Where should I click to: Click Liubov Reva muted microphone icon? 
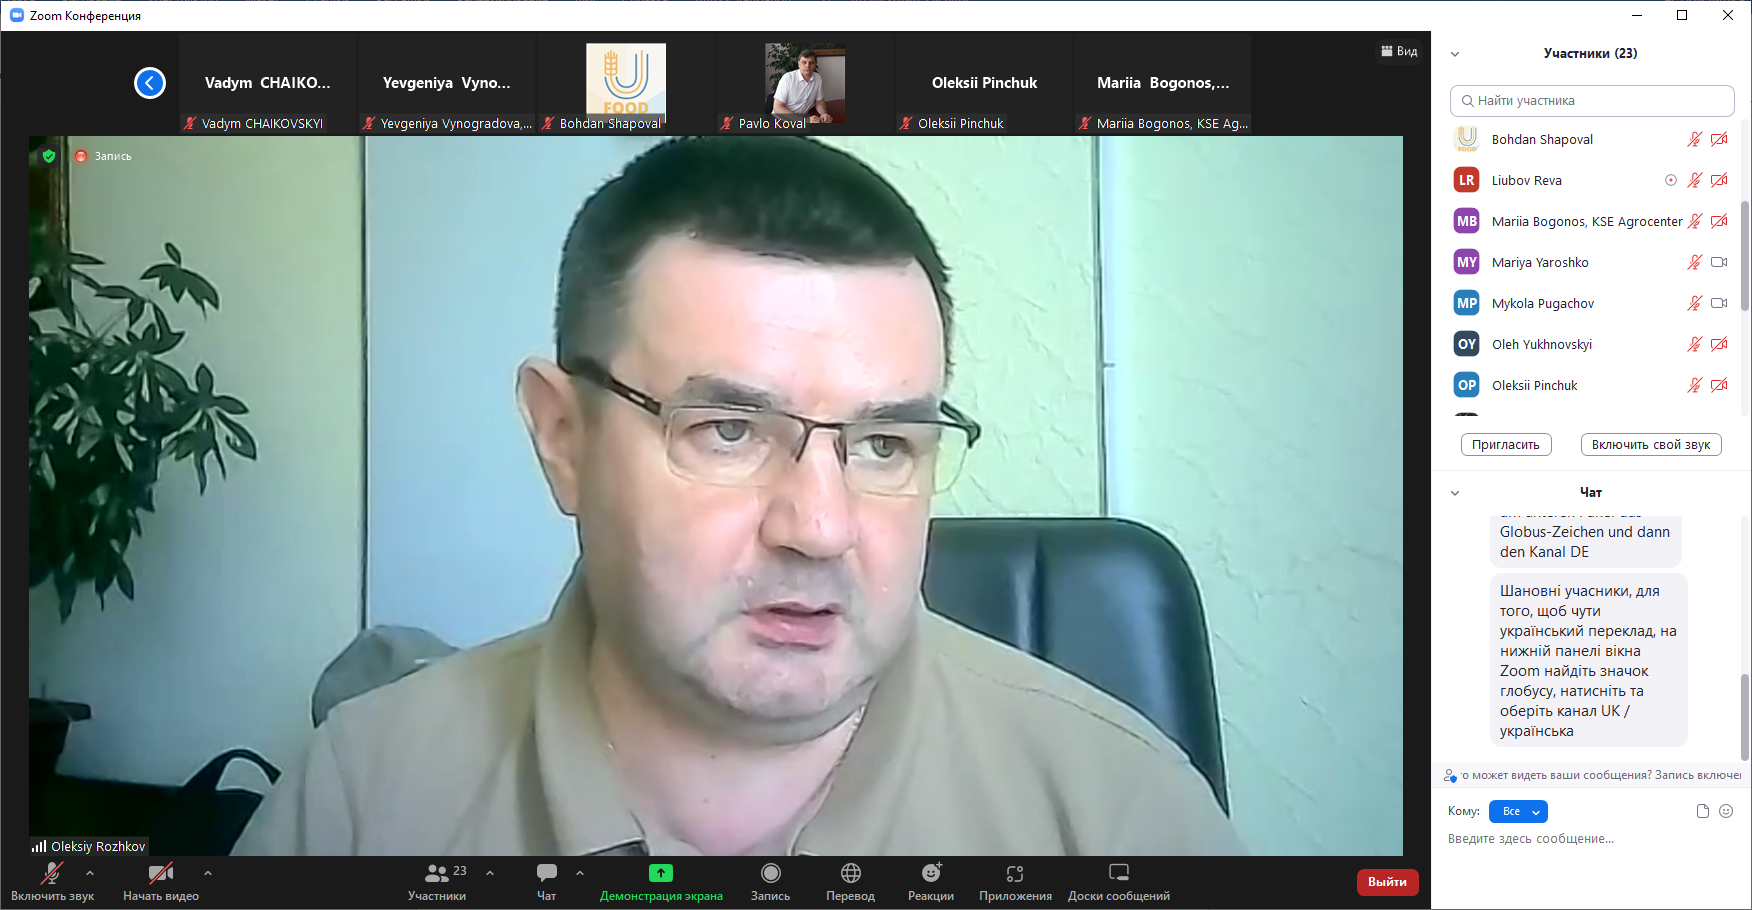[x=1694, y=181]
